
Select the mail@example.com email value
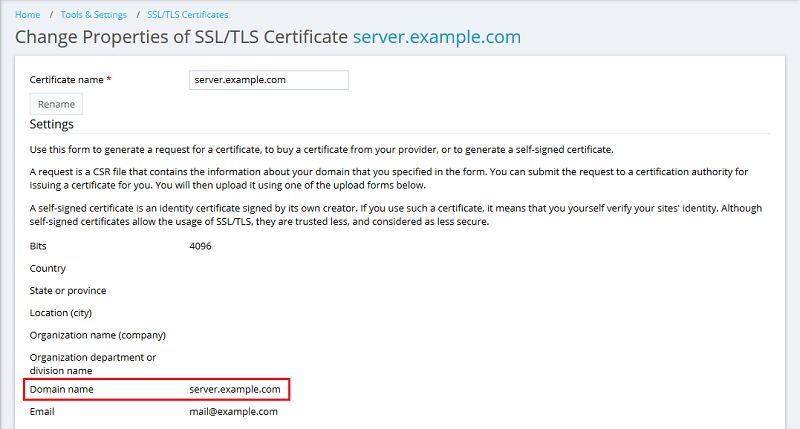tap(233, 411)
